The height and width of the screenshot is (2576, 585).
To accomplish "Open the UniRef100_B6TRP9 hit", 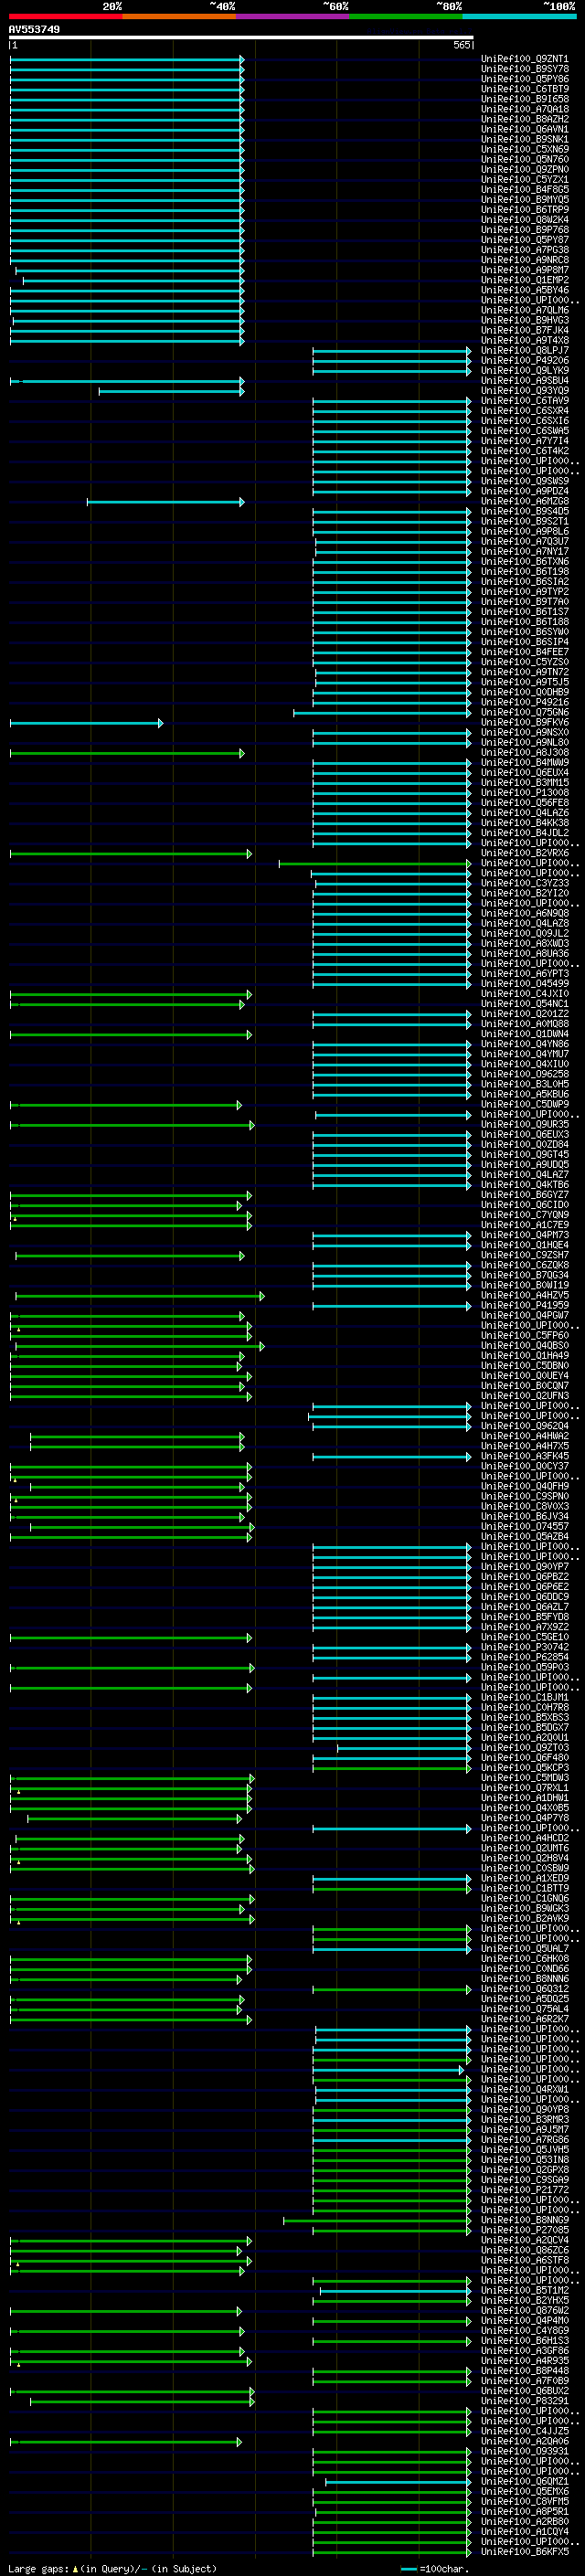I will [x=525, y=210].
